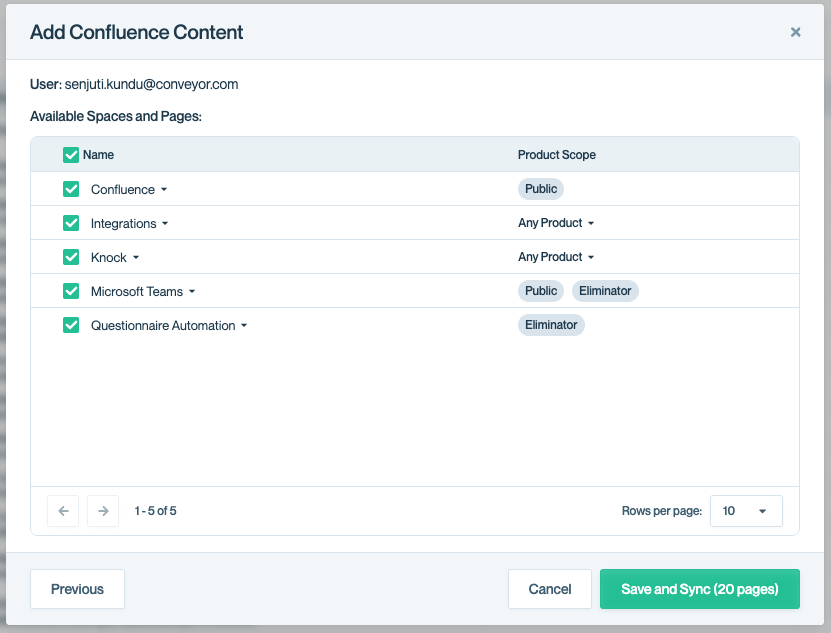The height and width of the screenshot is (633, 831).
Task: Cancel adding Confluence content
Action: click(x=550, y=589)
